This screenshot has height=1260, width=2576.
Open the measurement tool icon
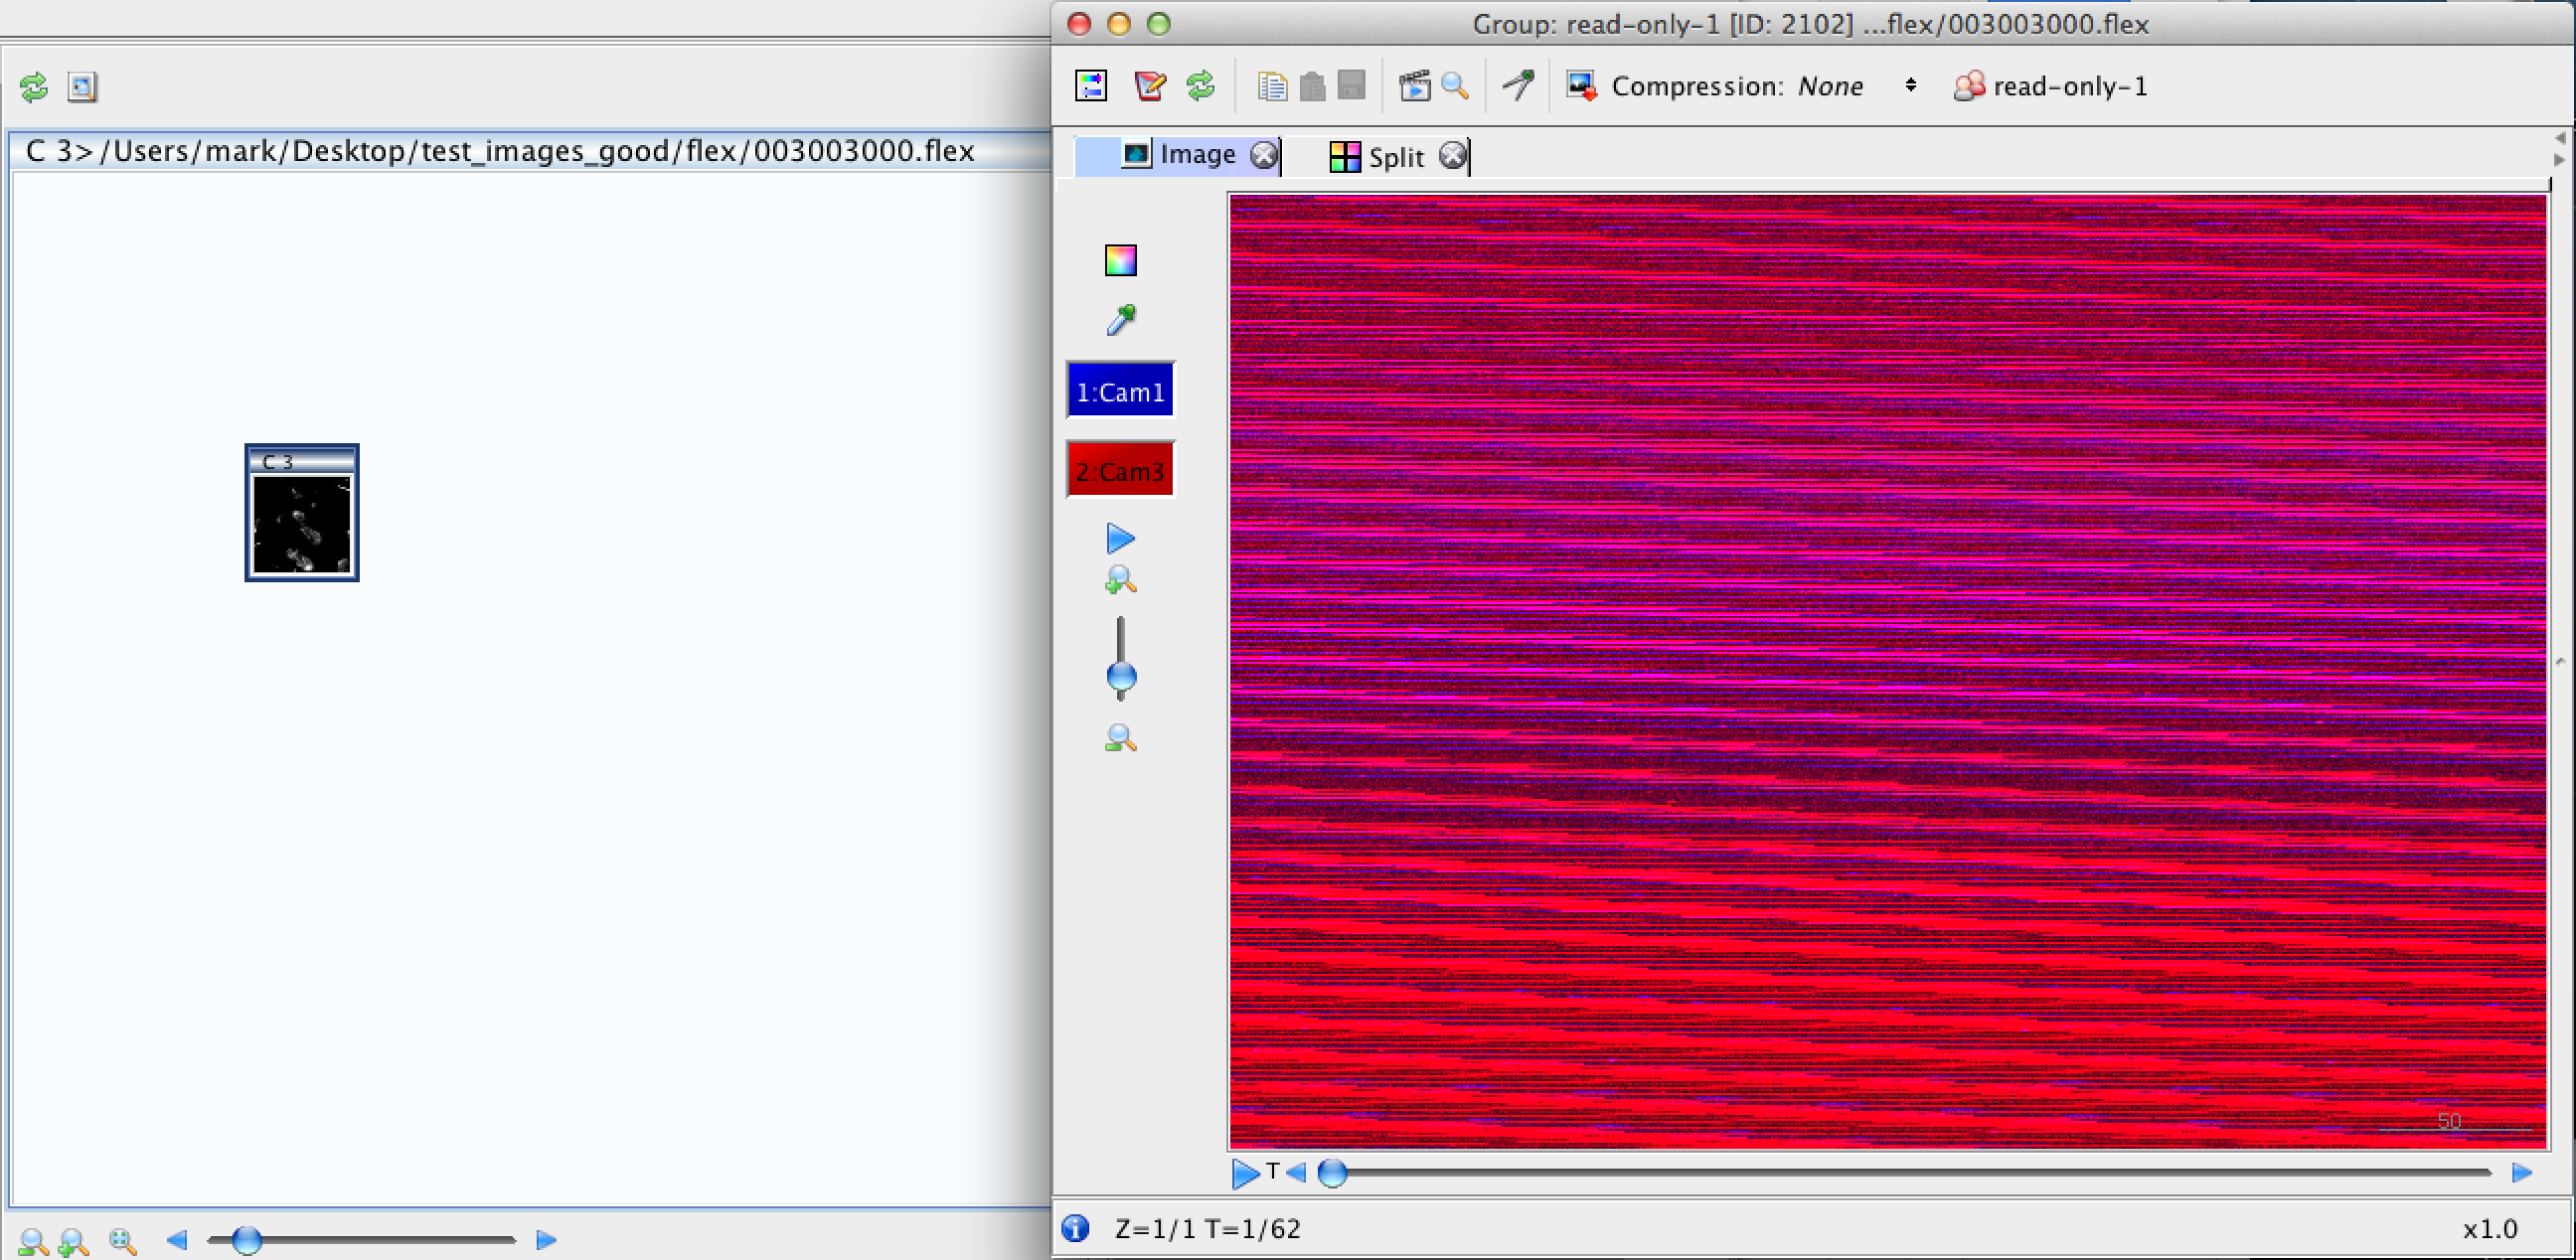1518,86
